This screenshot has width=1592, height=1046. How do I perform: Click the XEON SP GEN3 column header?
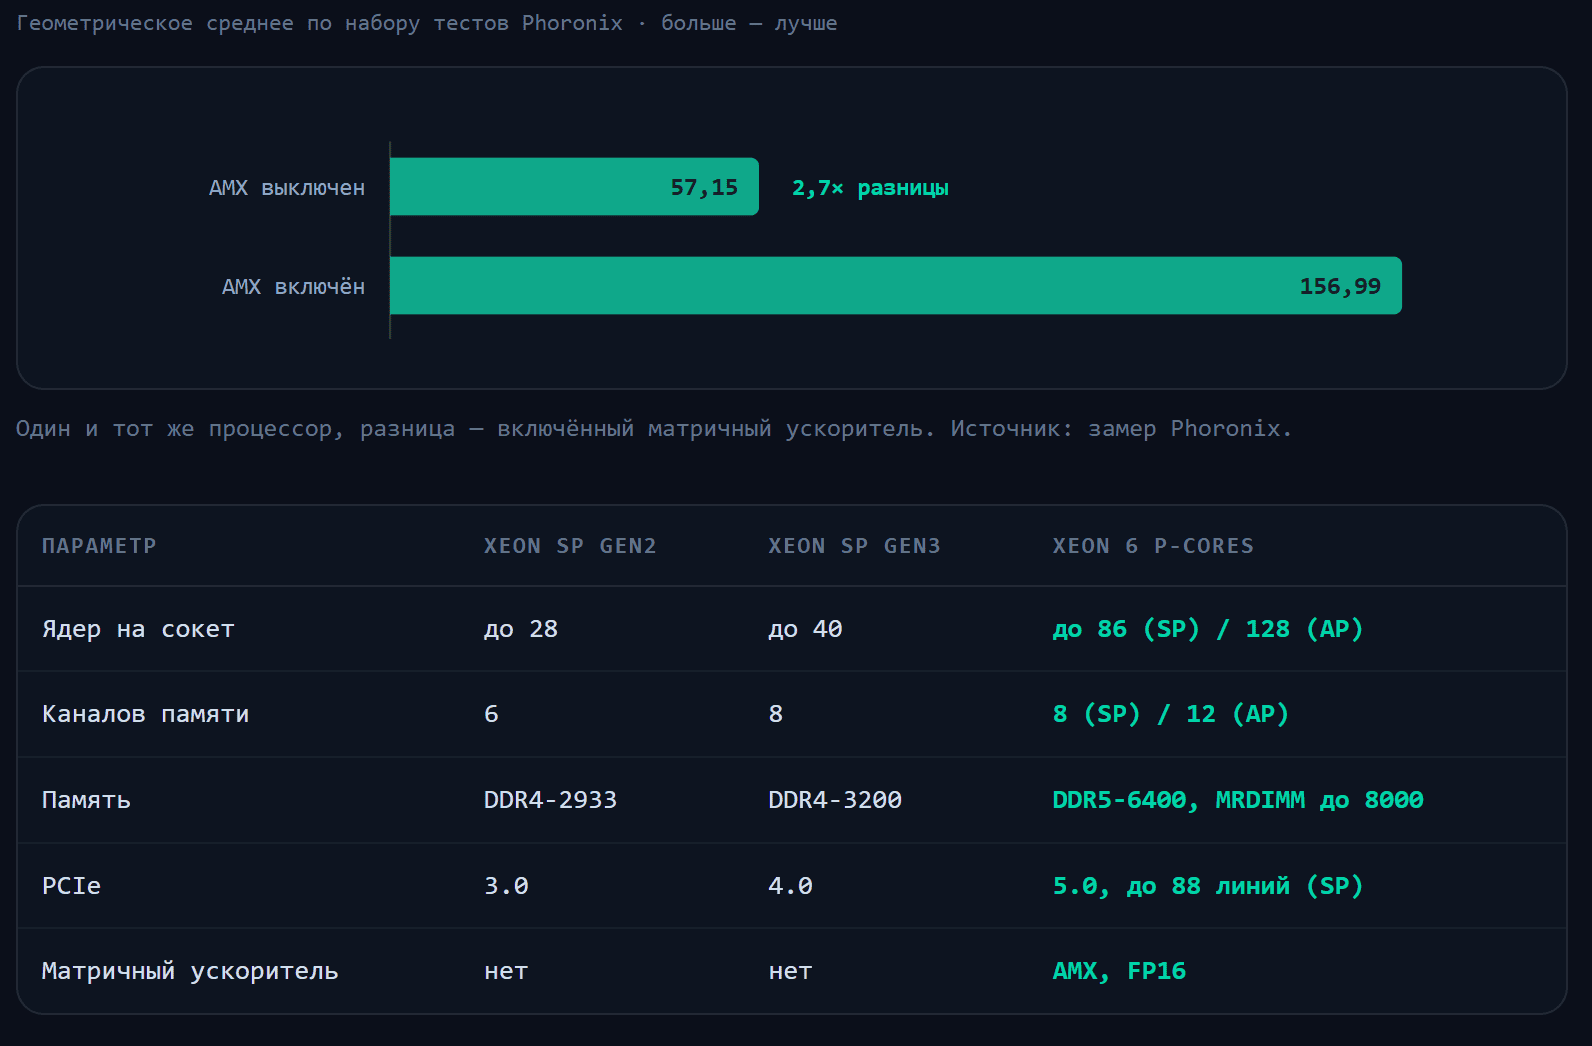(854, 546)
